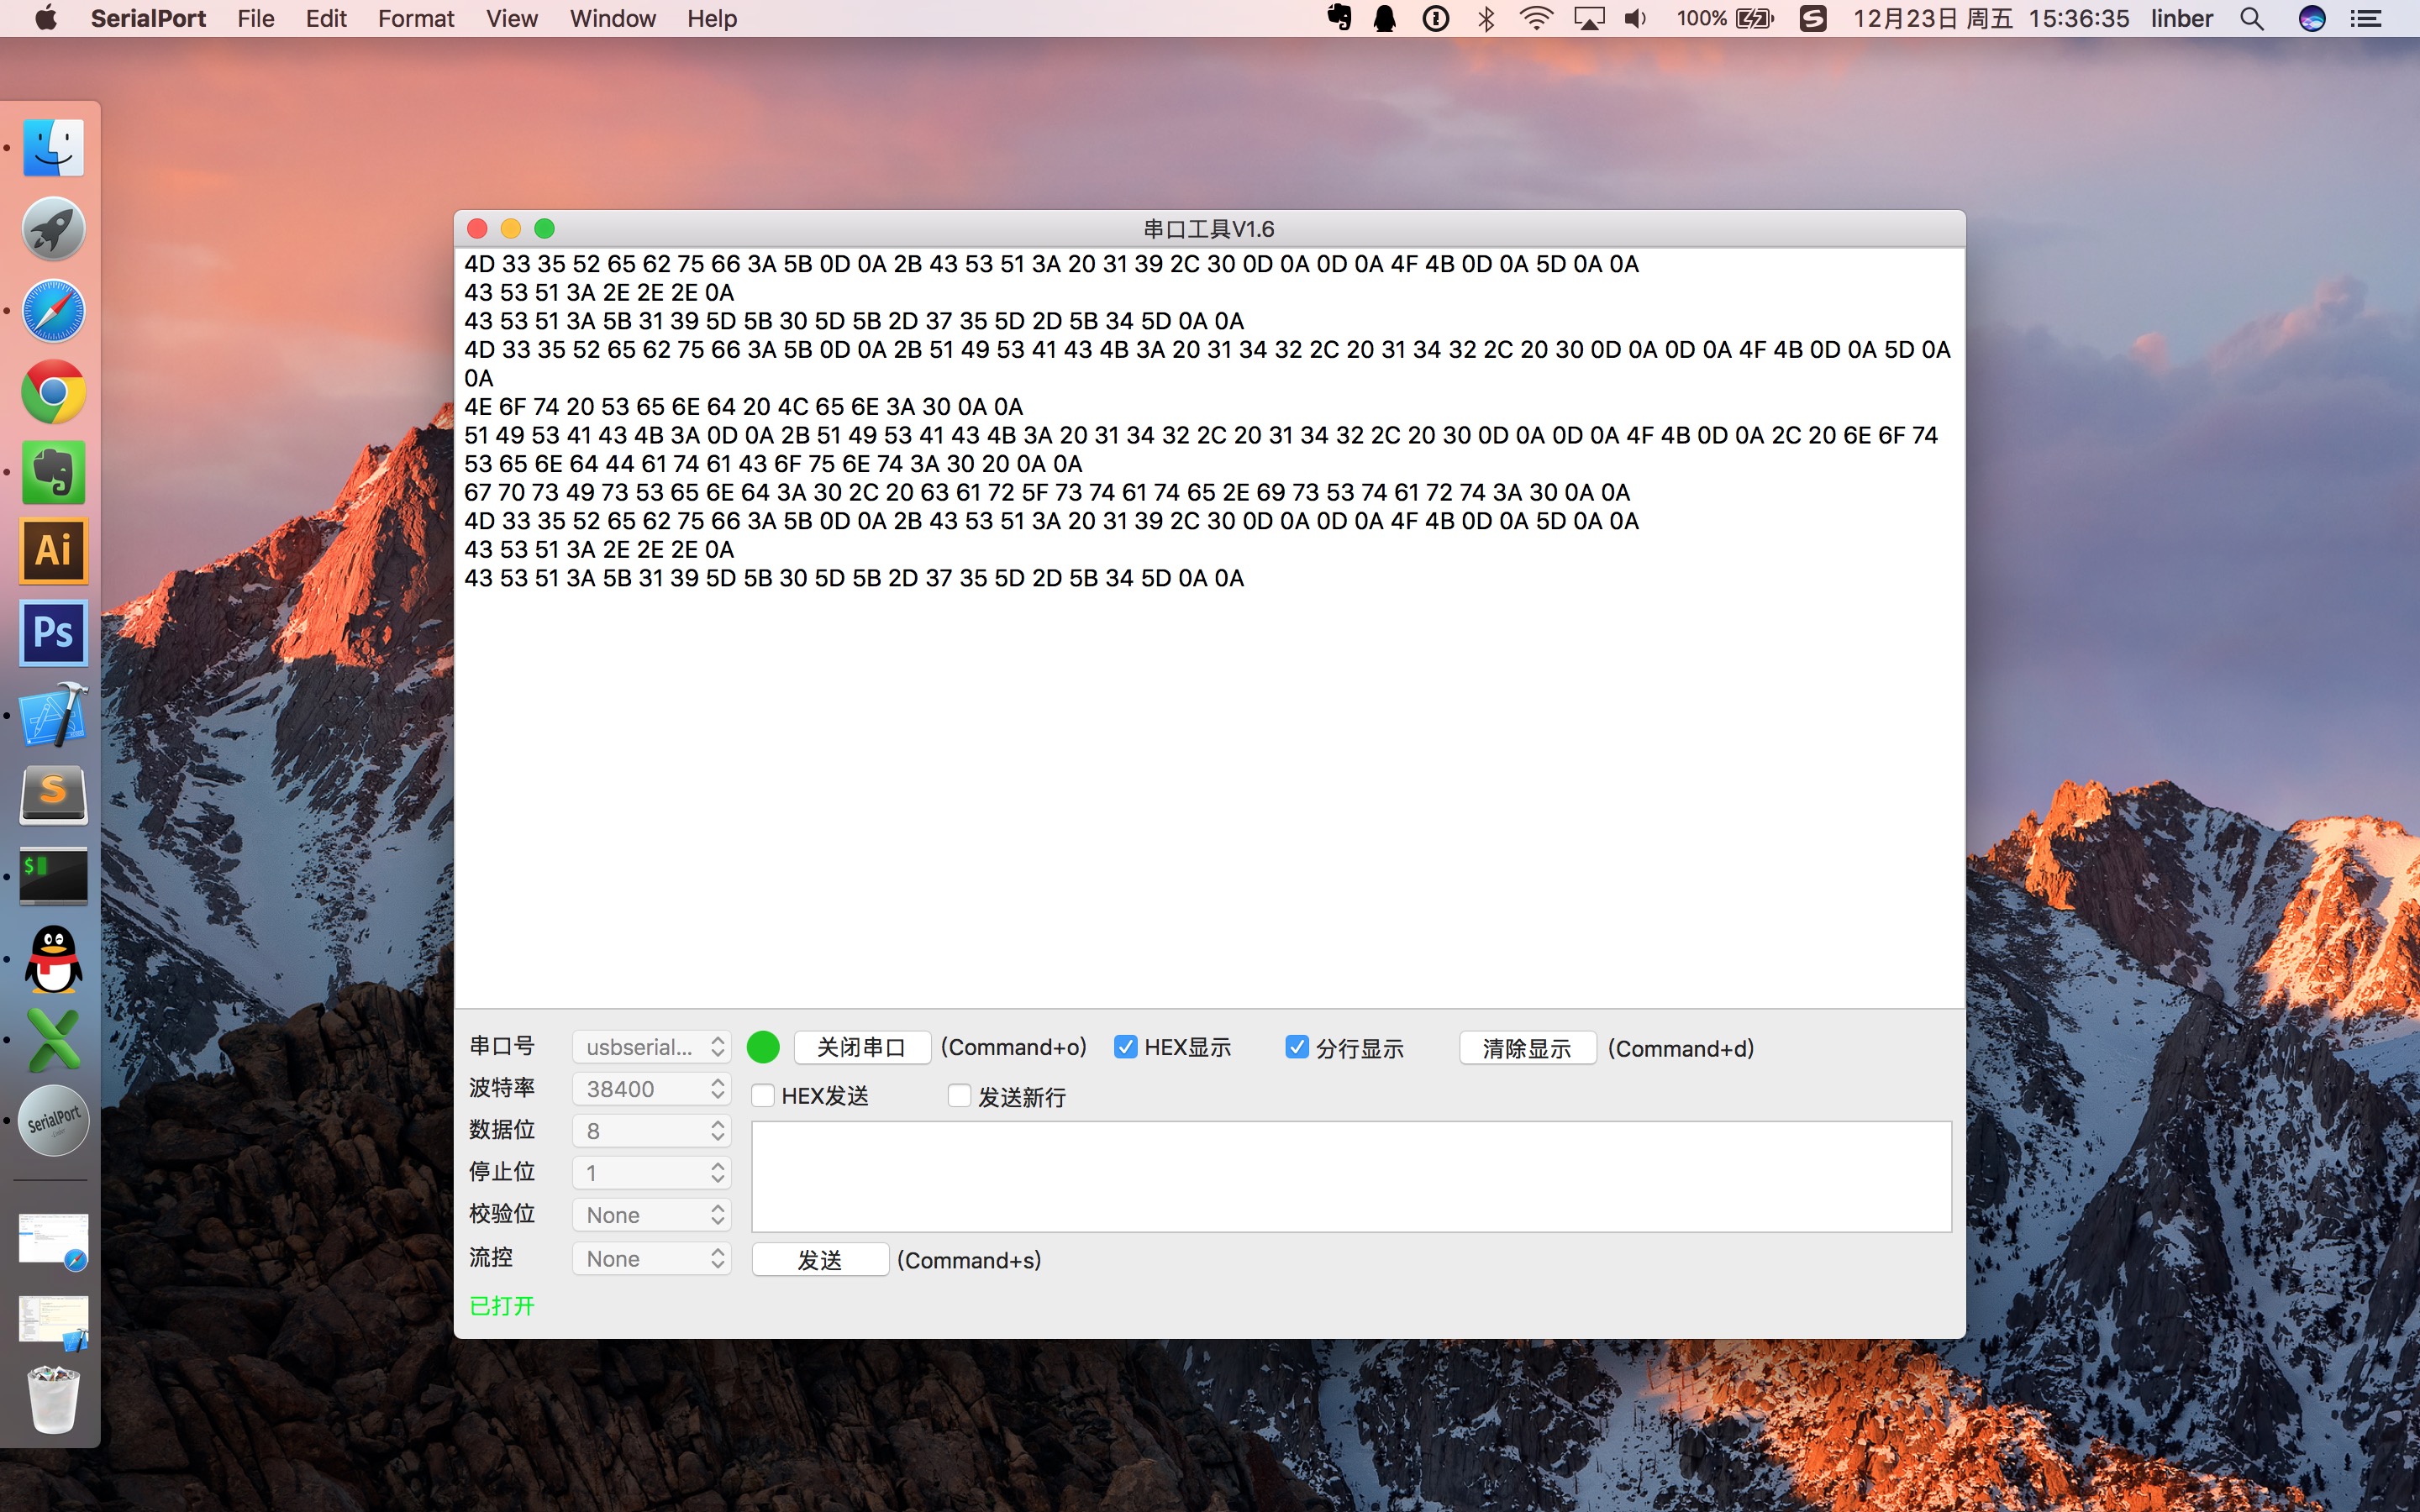
Task: Open SerialPort app in the dock
Action: click(54, 1121)
